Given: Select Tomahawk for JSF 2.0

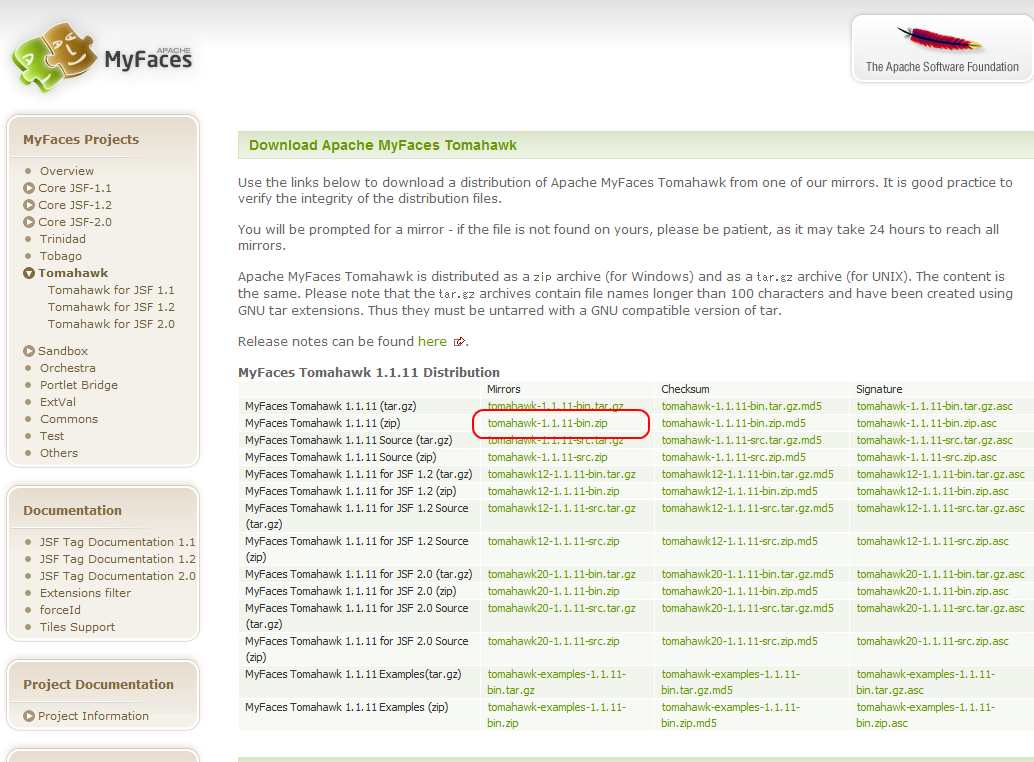Looking at the screenshot, I should tap(111, 324).
